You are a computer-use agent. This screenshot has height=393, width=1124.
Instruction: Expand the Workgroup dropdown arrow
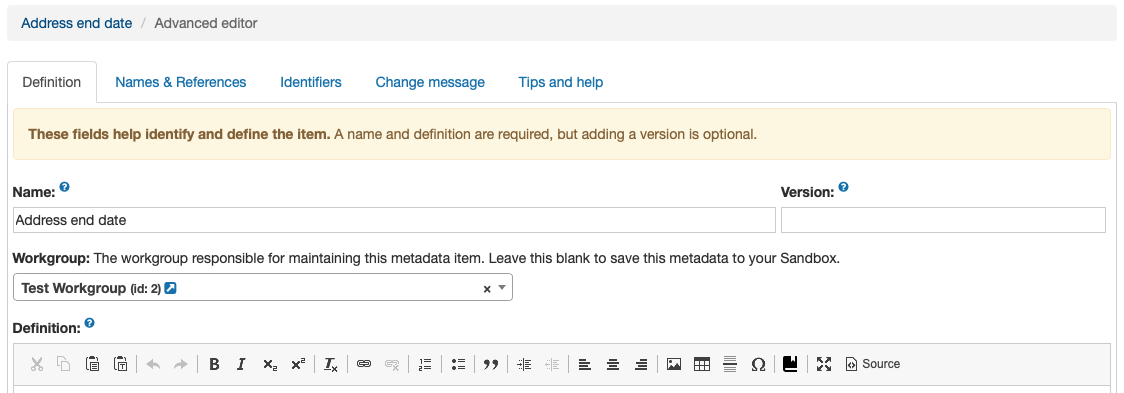(x=502, y=288)
